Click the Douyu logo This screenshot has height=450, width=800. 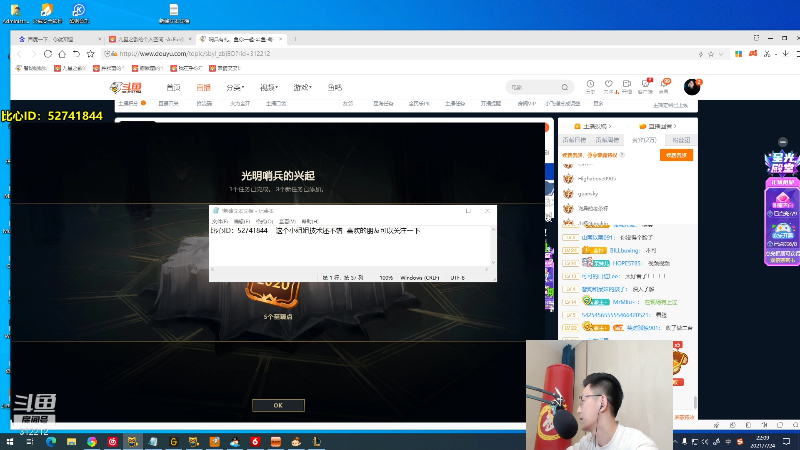click(126, 87)
